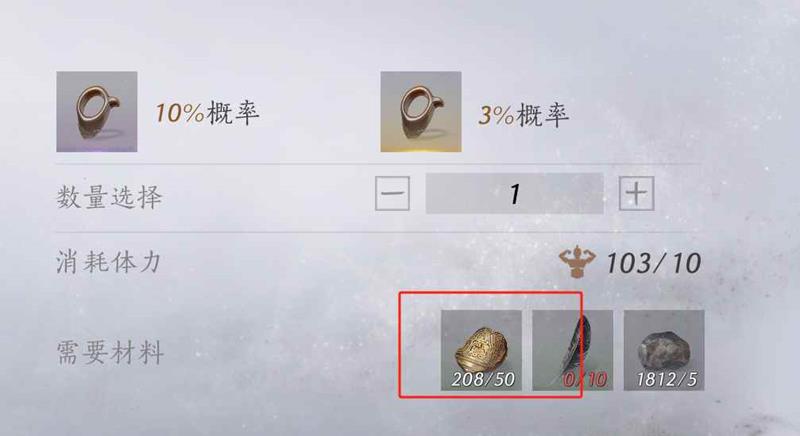Open the gray stone material slot
This screenshot has height=436, width=800.
(664, 350)
